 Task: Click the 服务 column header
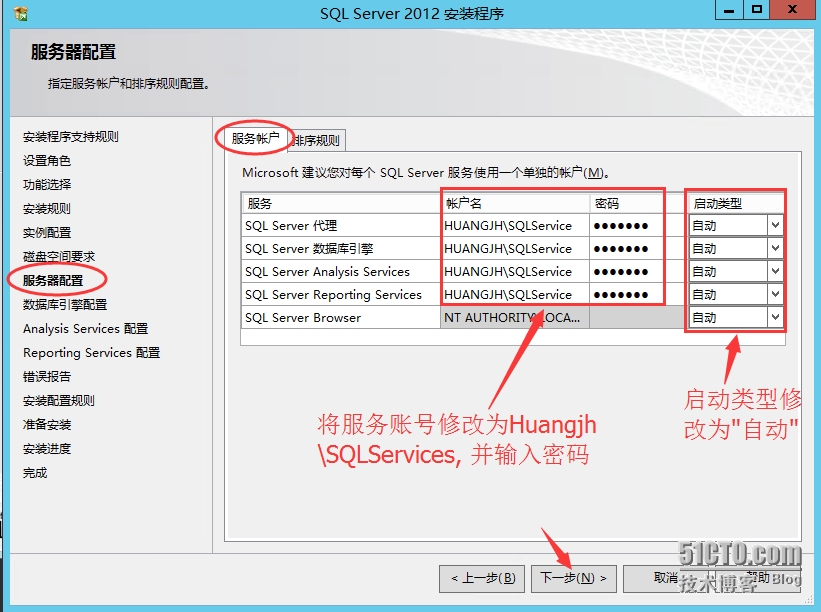[341, 204]
